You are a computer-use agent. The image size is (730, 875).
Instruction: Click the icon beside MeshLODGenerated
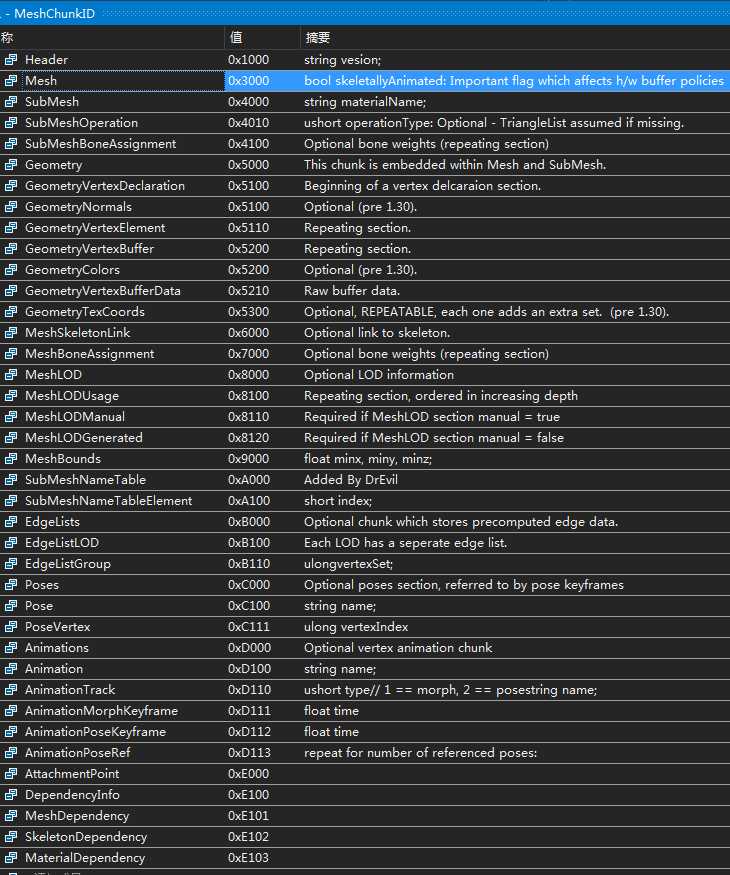pos(11,438)
